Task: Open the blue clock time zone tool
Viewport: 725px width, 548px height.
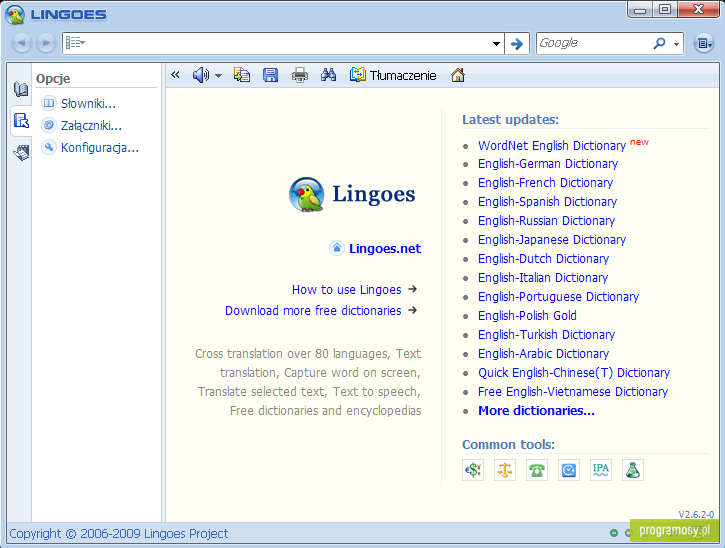Action: click(x=569, y=470)
